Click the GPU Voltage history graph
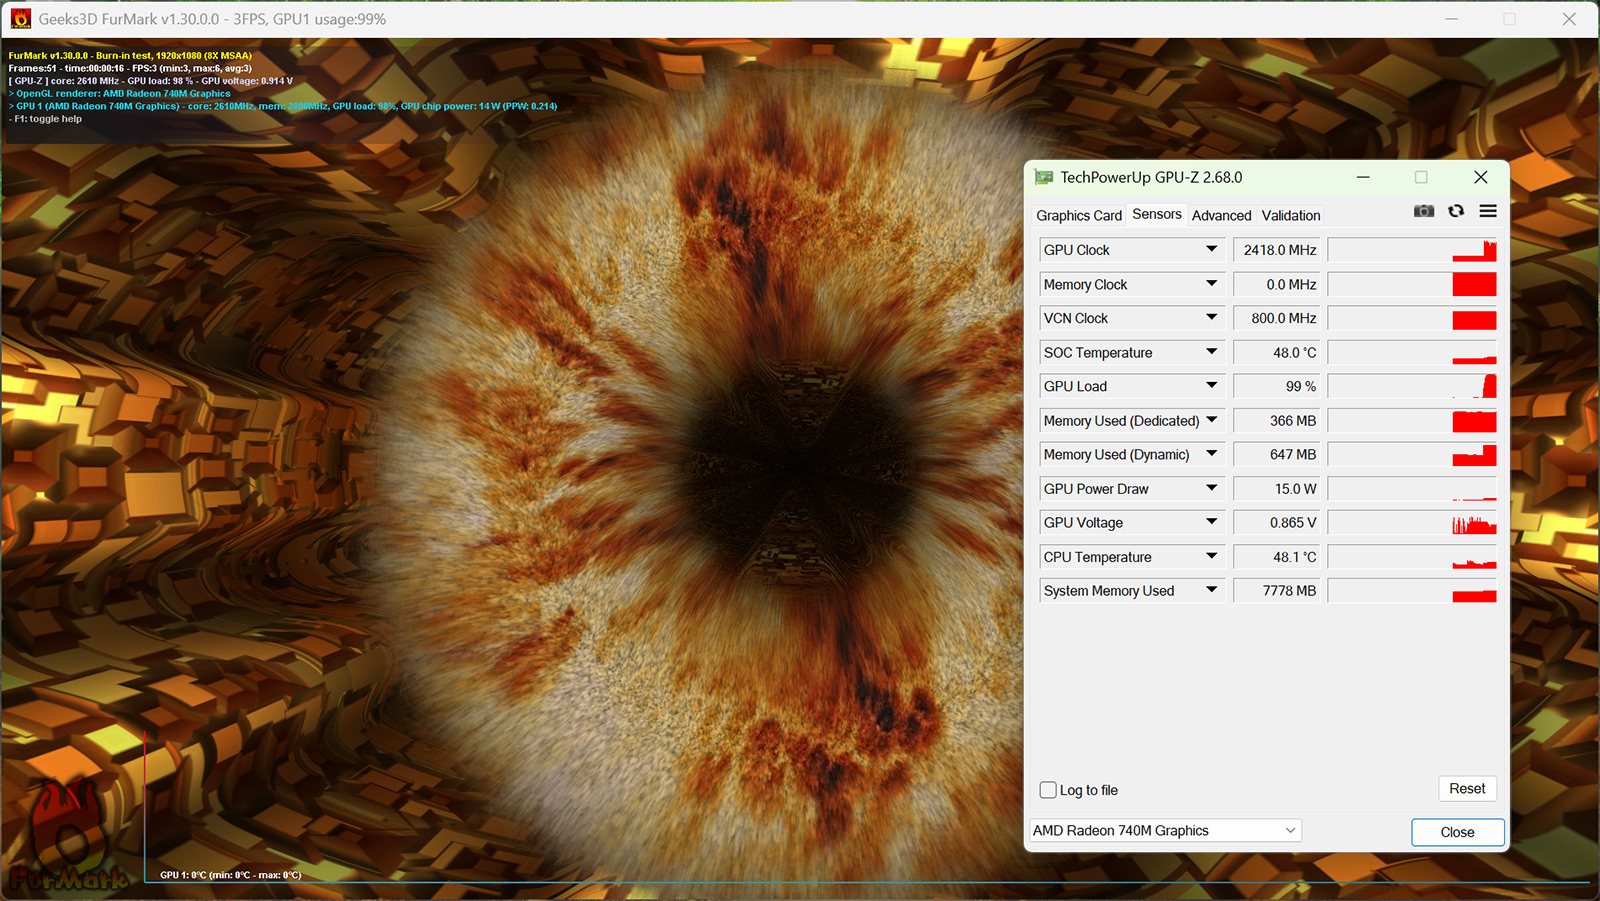Viewport: 1600px width, 901px height. tap(1412, 523)
